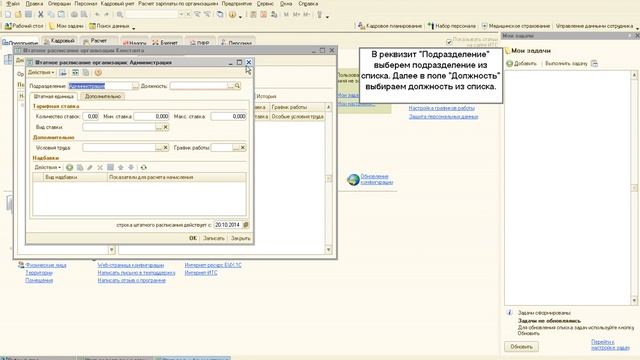Open Набор персонала toolbar button
Viewport: 640px width, 360px height.
(452, 26)
